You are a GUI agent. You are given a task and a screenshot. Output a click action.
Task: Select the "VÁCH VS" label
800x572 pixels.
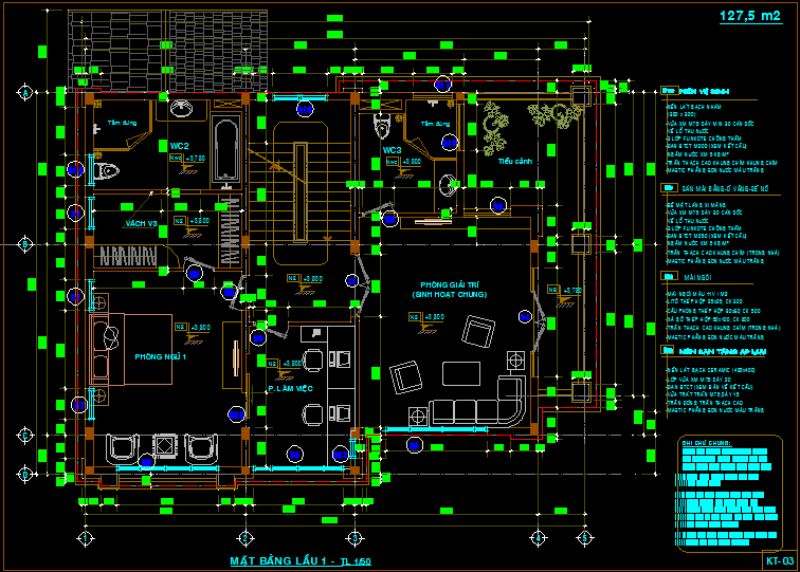click(x=142, y=223)
